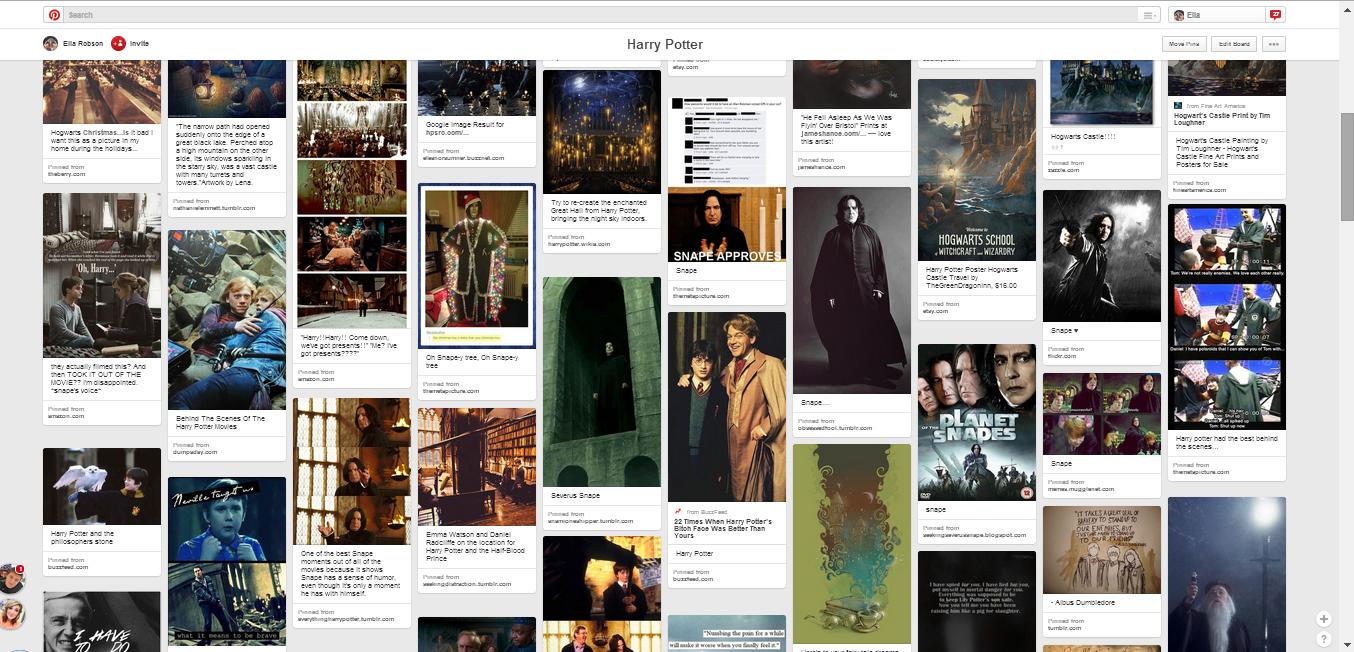Focus the Search input field
This screenshot has height=652, width=1354.
click(x=600, y=15)
